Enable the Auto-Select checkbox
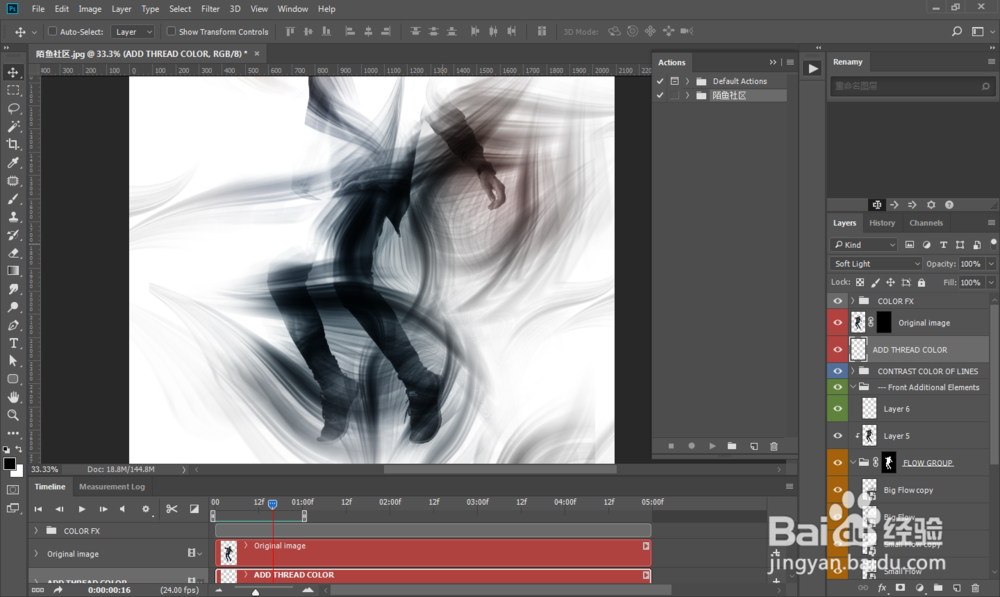Image resolution: width=1000 pixels, height=597 pixels. (x=52, y=31)
